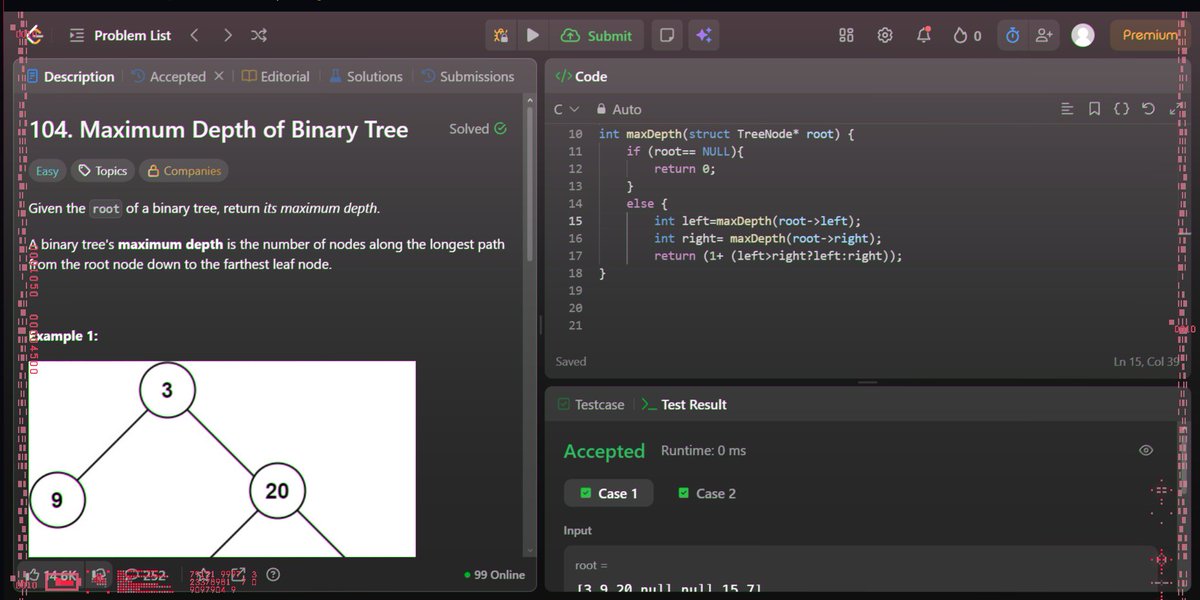Open the Problem List panel
The height and width of the screenshot is (600, 1200).
[x=120, y=35]
